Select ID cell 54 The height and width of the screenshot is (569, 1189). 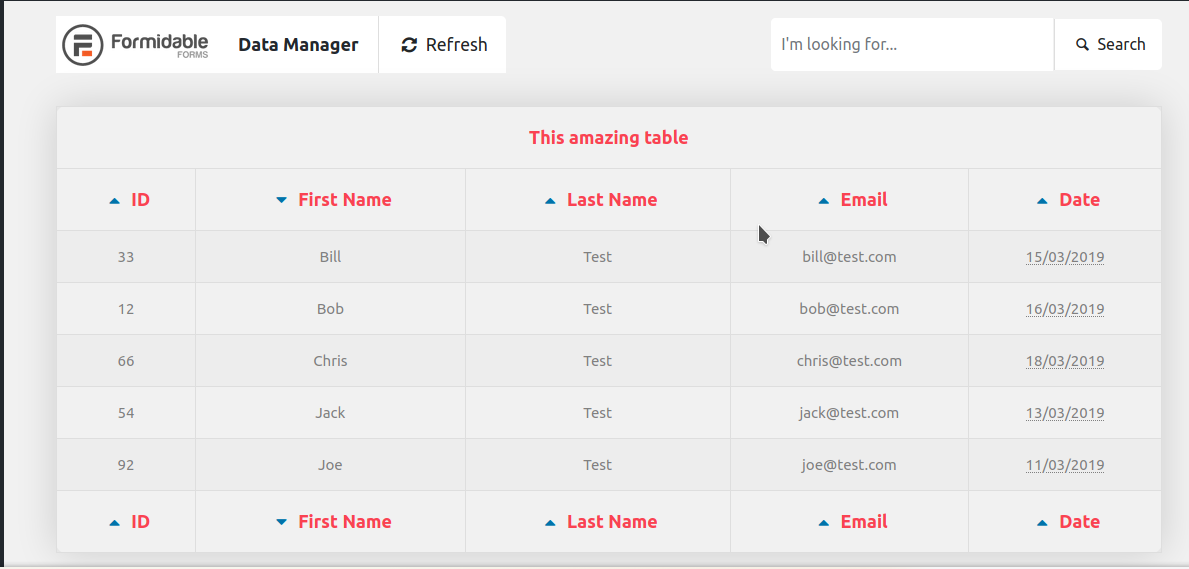(126, 413)
